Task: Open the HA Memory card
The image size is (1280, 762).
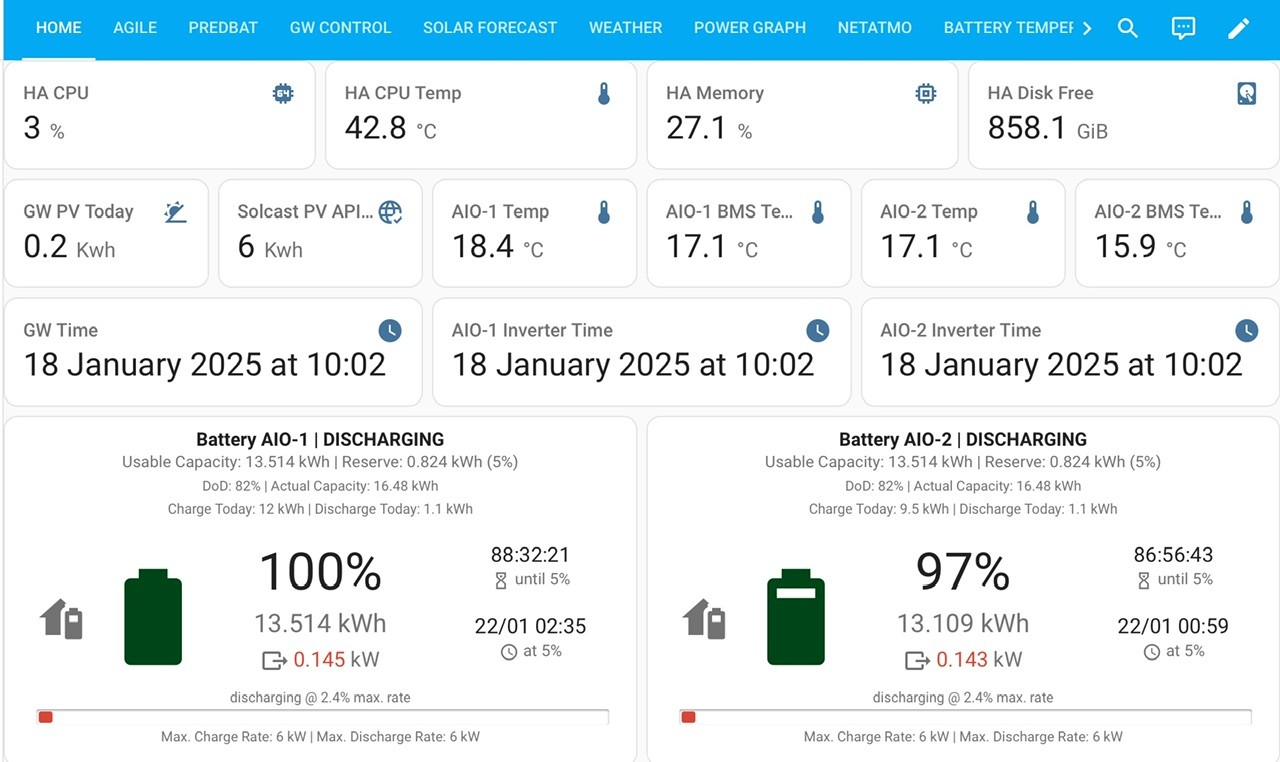Action: (802, 115)
